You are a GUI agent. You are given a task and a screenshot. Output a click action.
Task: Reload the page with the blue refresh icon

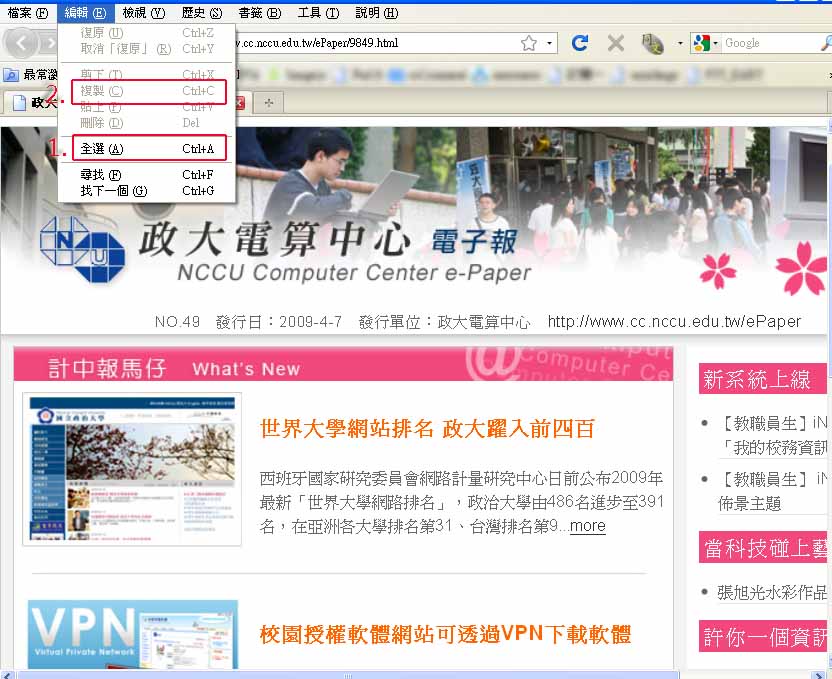[580, 43]
